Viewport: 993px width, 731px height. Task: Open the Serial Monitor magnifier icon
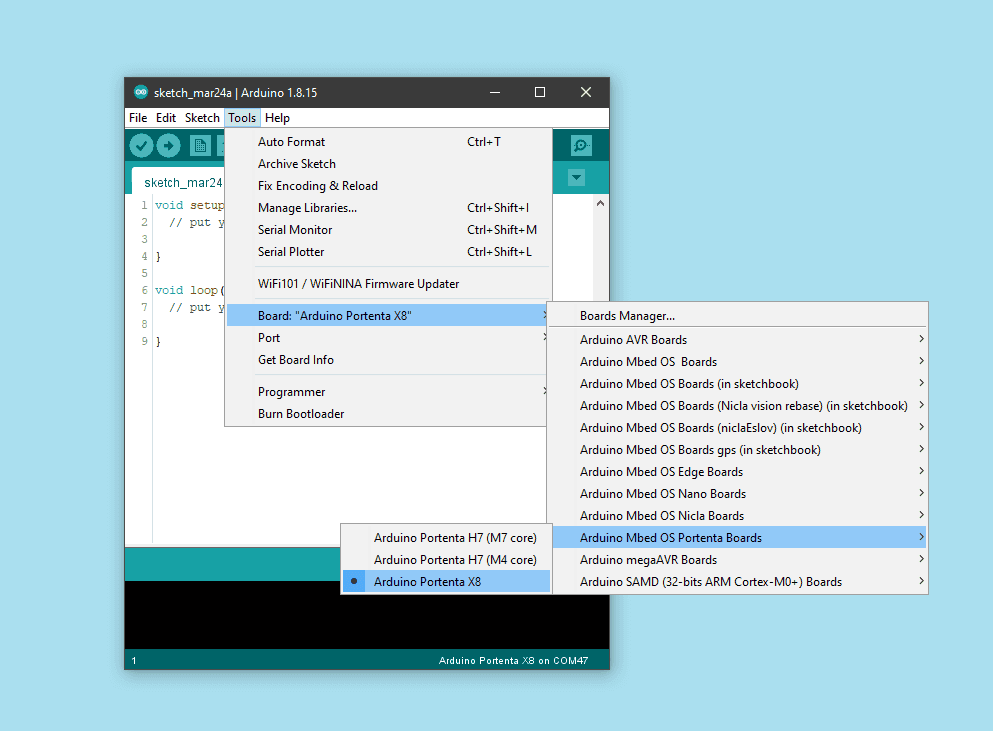[581, 146]
